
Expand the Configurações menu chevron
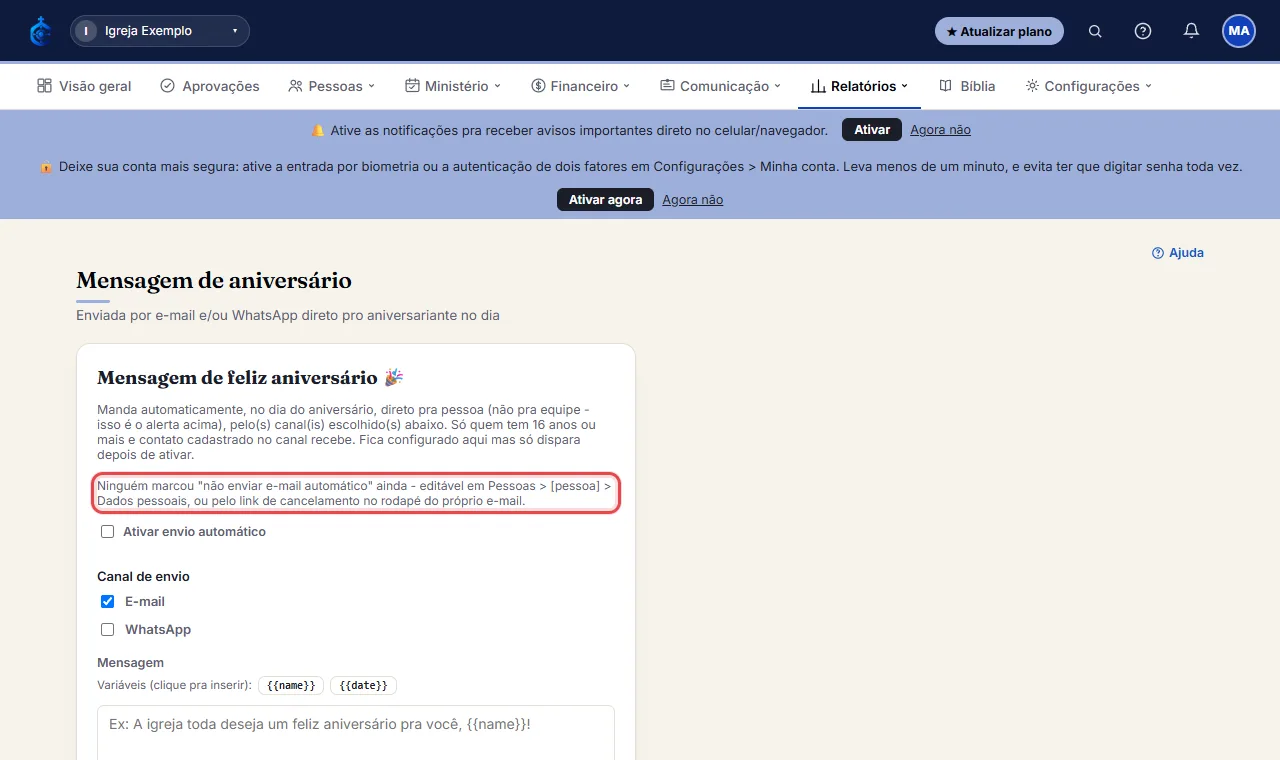tap(1148, 86)
